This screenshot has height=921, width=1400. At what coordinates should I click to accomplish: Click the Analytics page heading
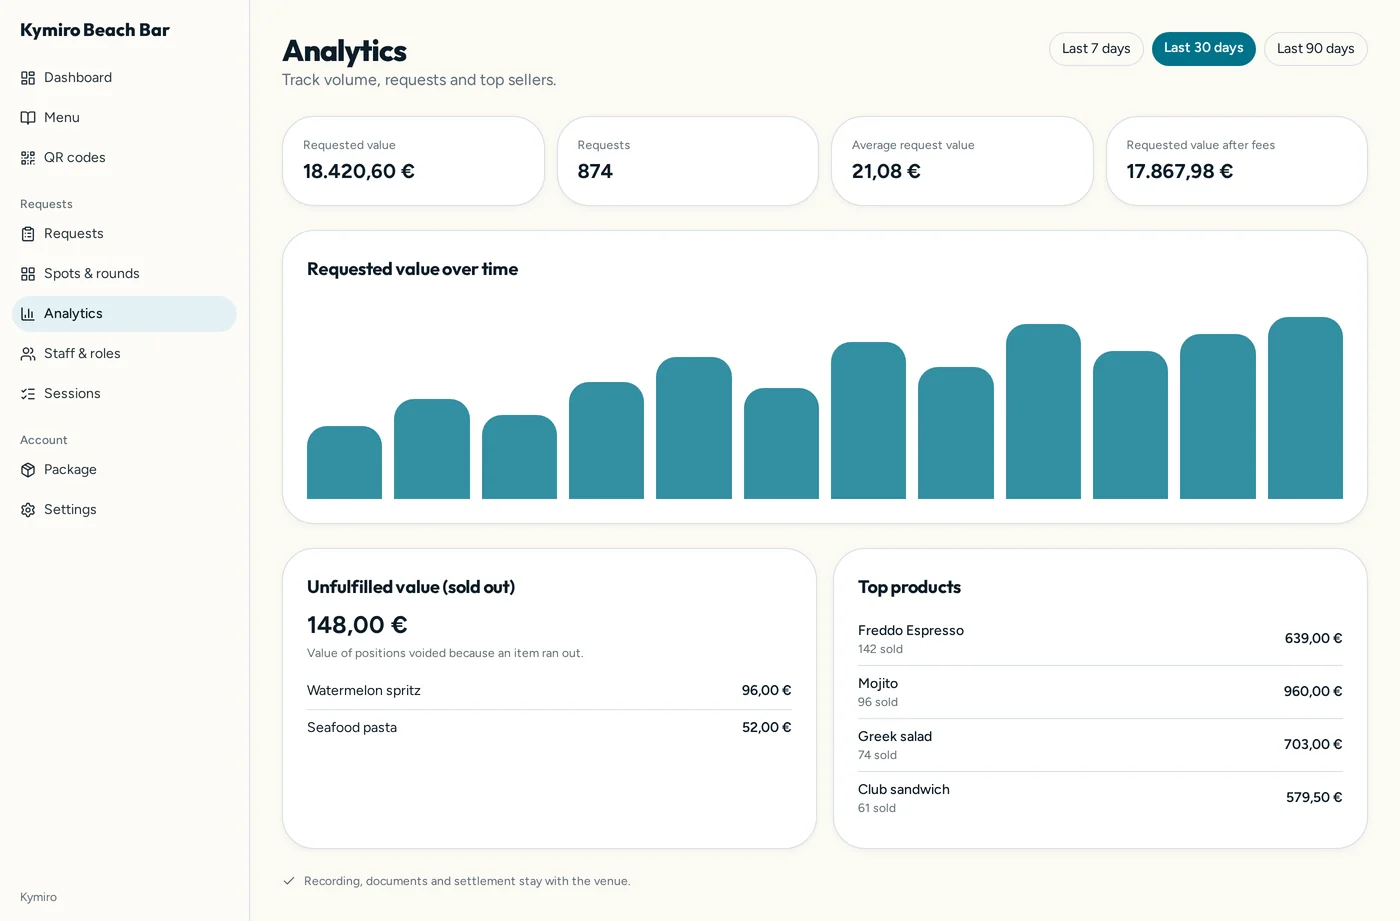pos(344,51)
